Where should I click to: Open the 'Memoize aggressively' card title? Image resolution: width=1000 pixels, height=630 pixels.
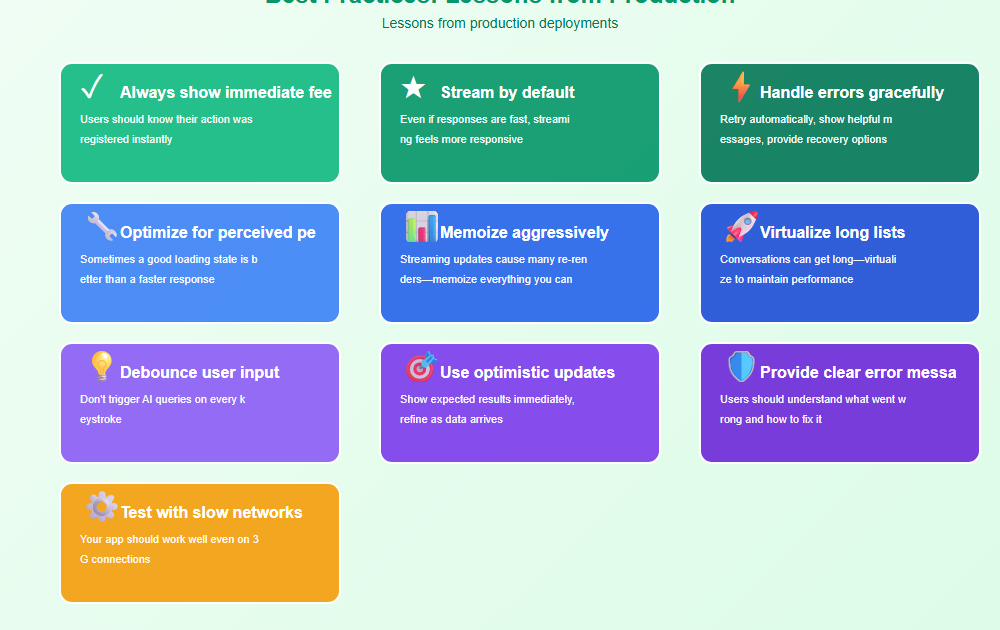(x=524, y=232)
